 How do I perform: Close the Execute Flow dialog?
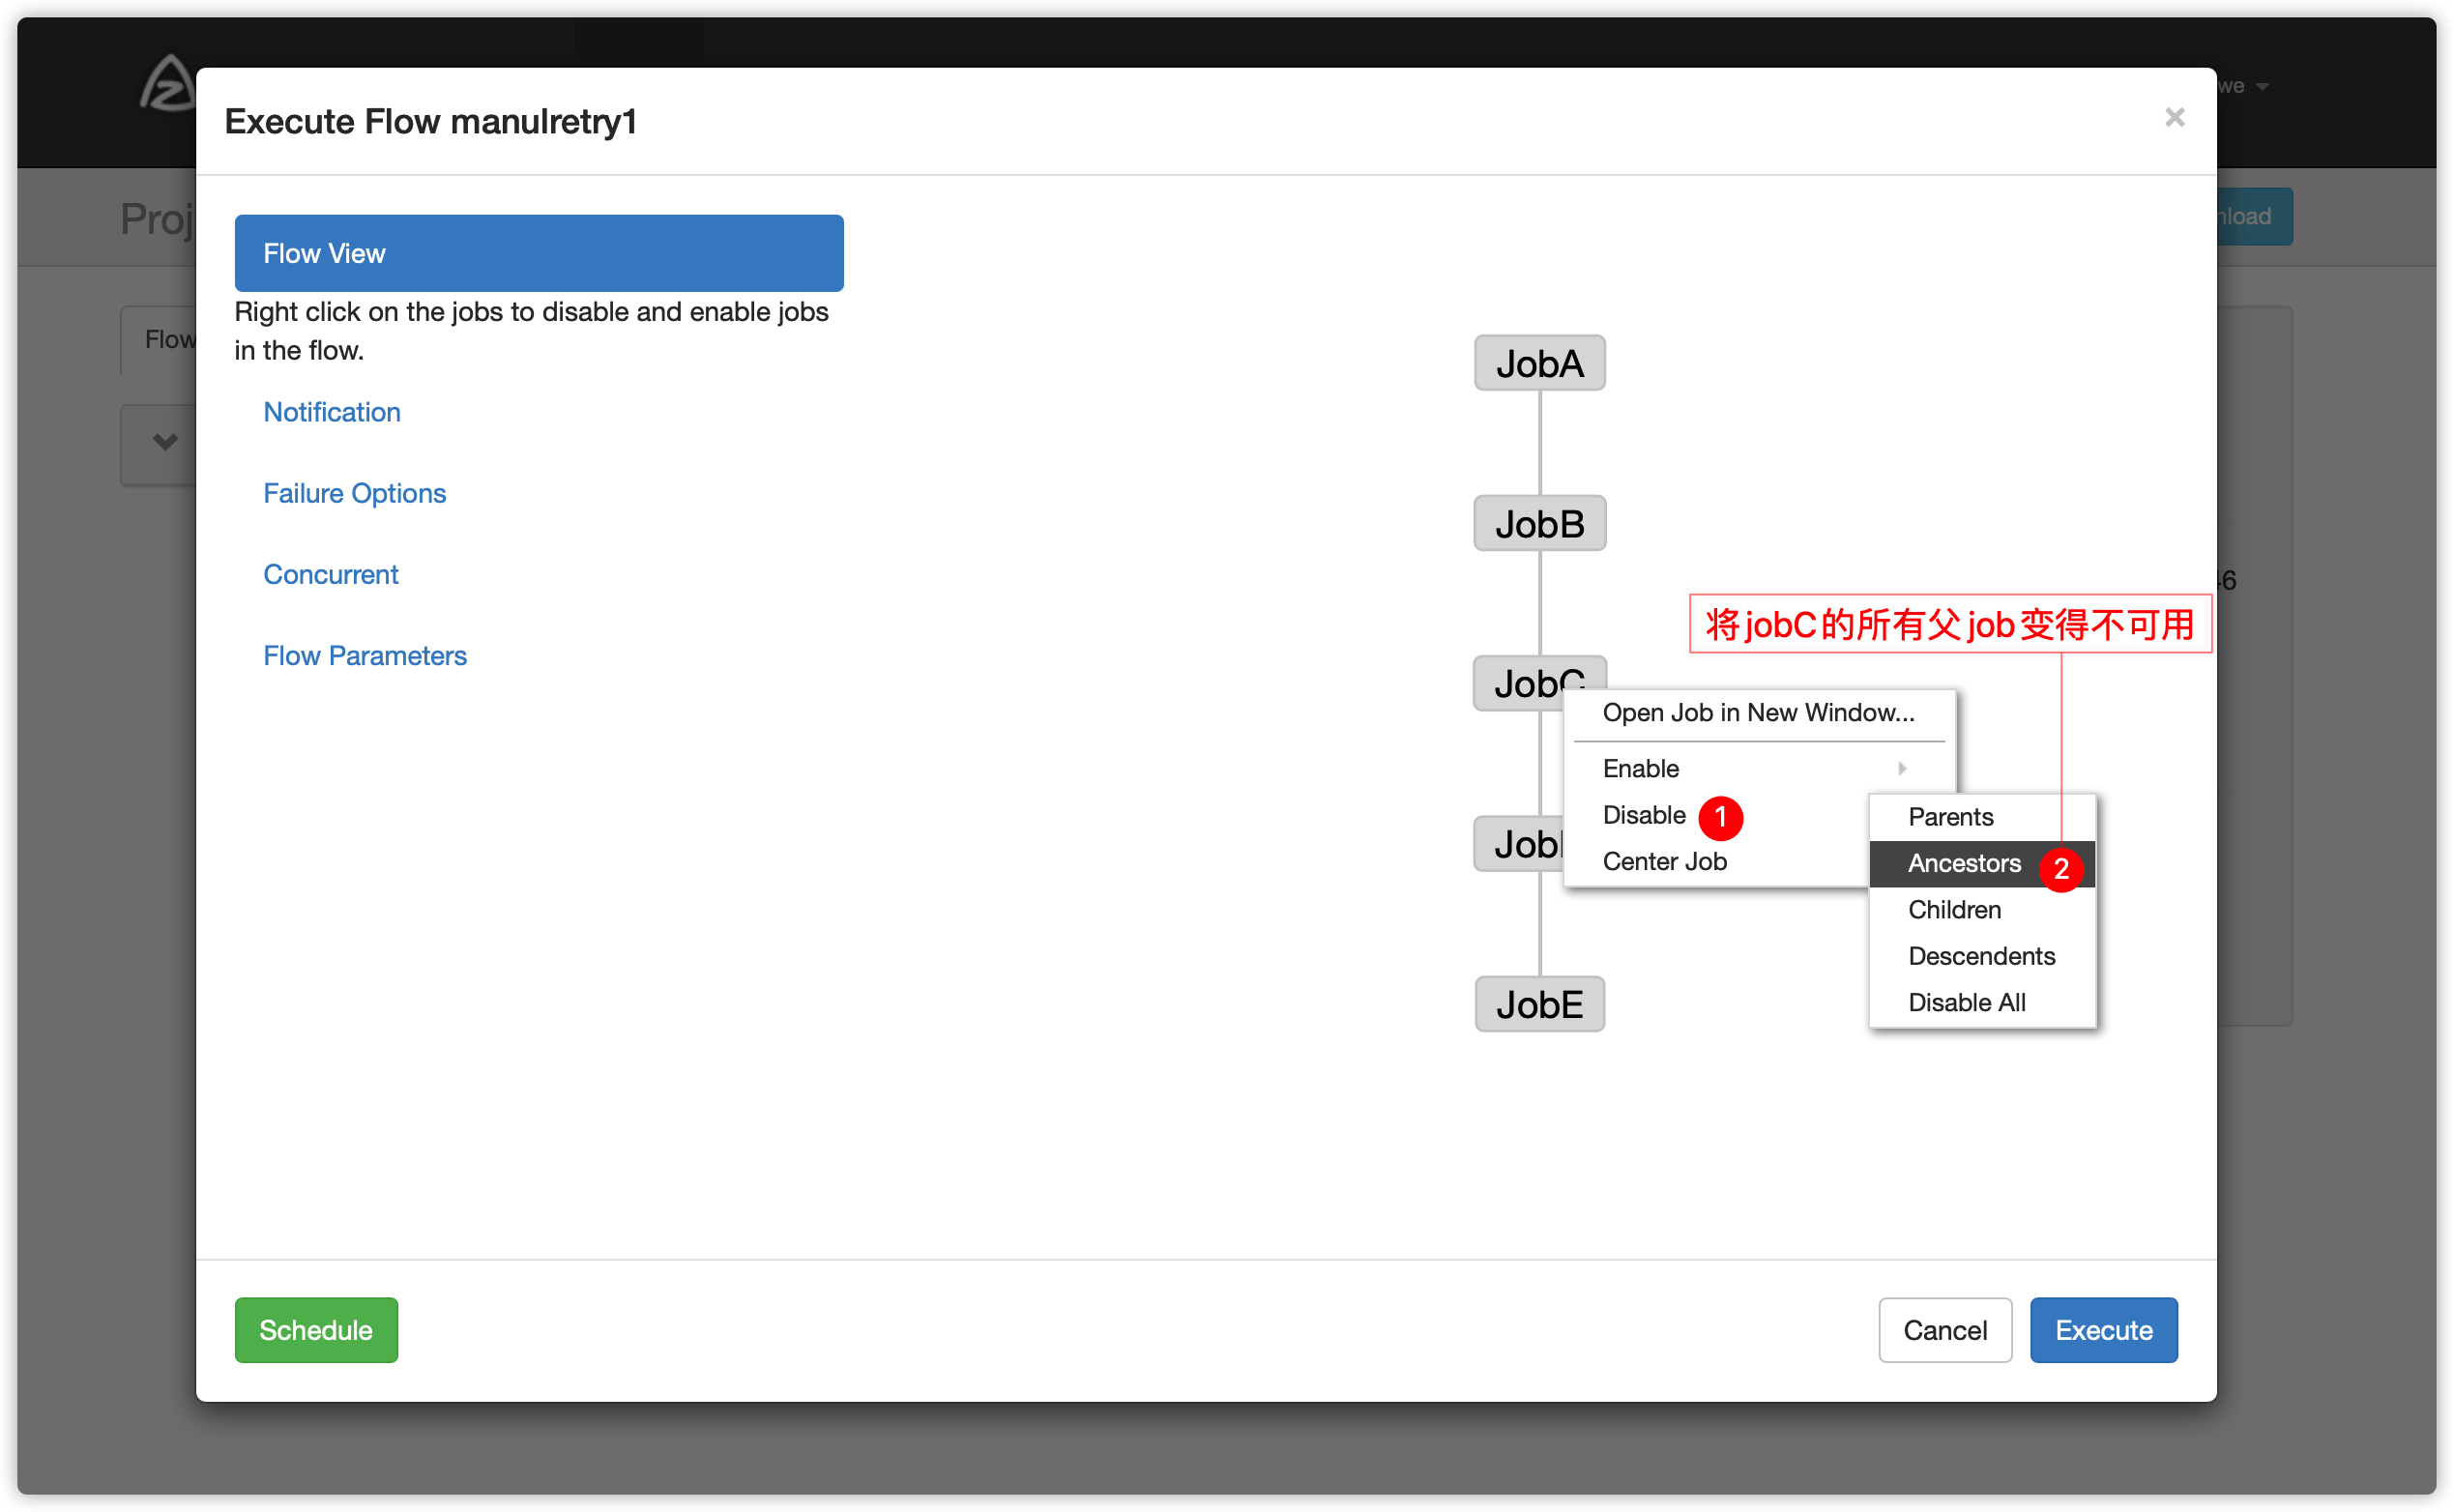pos(2173,118)
